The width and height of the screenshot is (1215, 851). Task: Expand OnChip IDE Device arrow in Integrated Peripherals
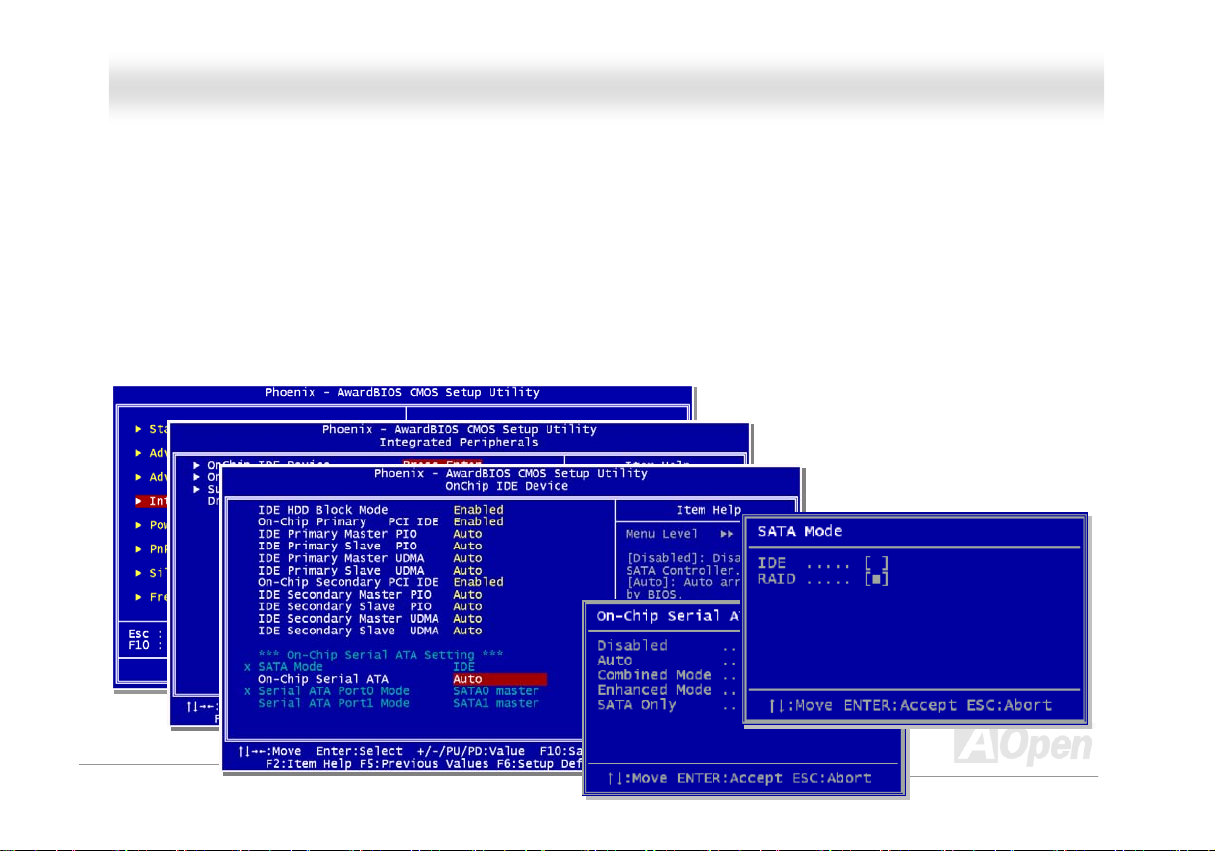click(197, 465)
